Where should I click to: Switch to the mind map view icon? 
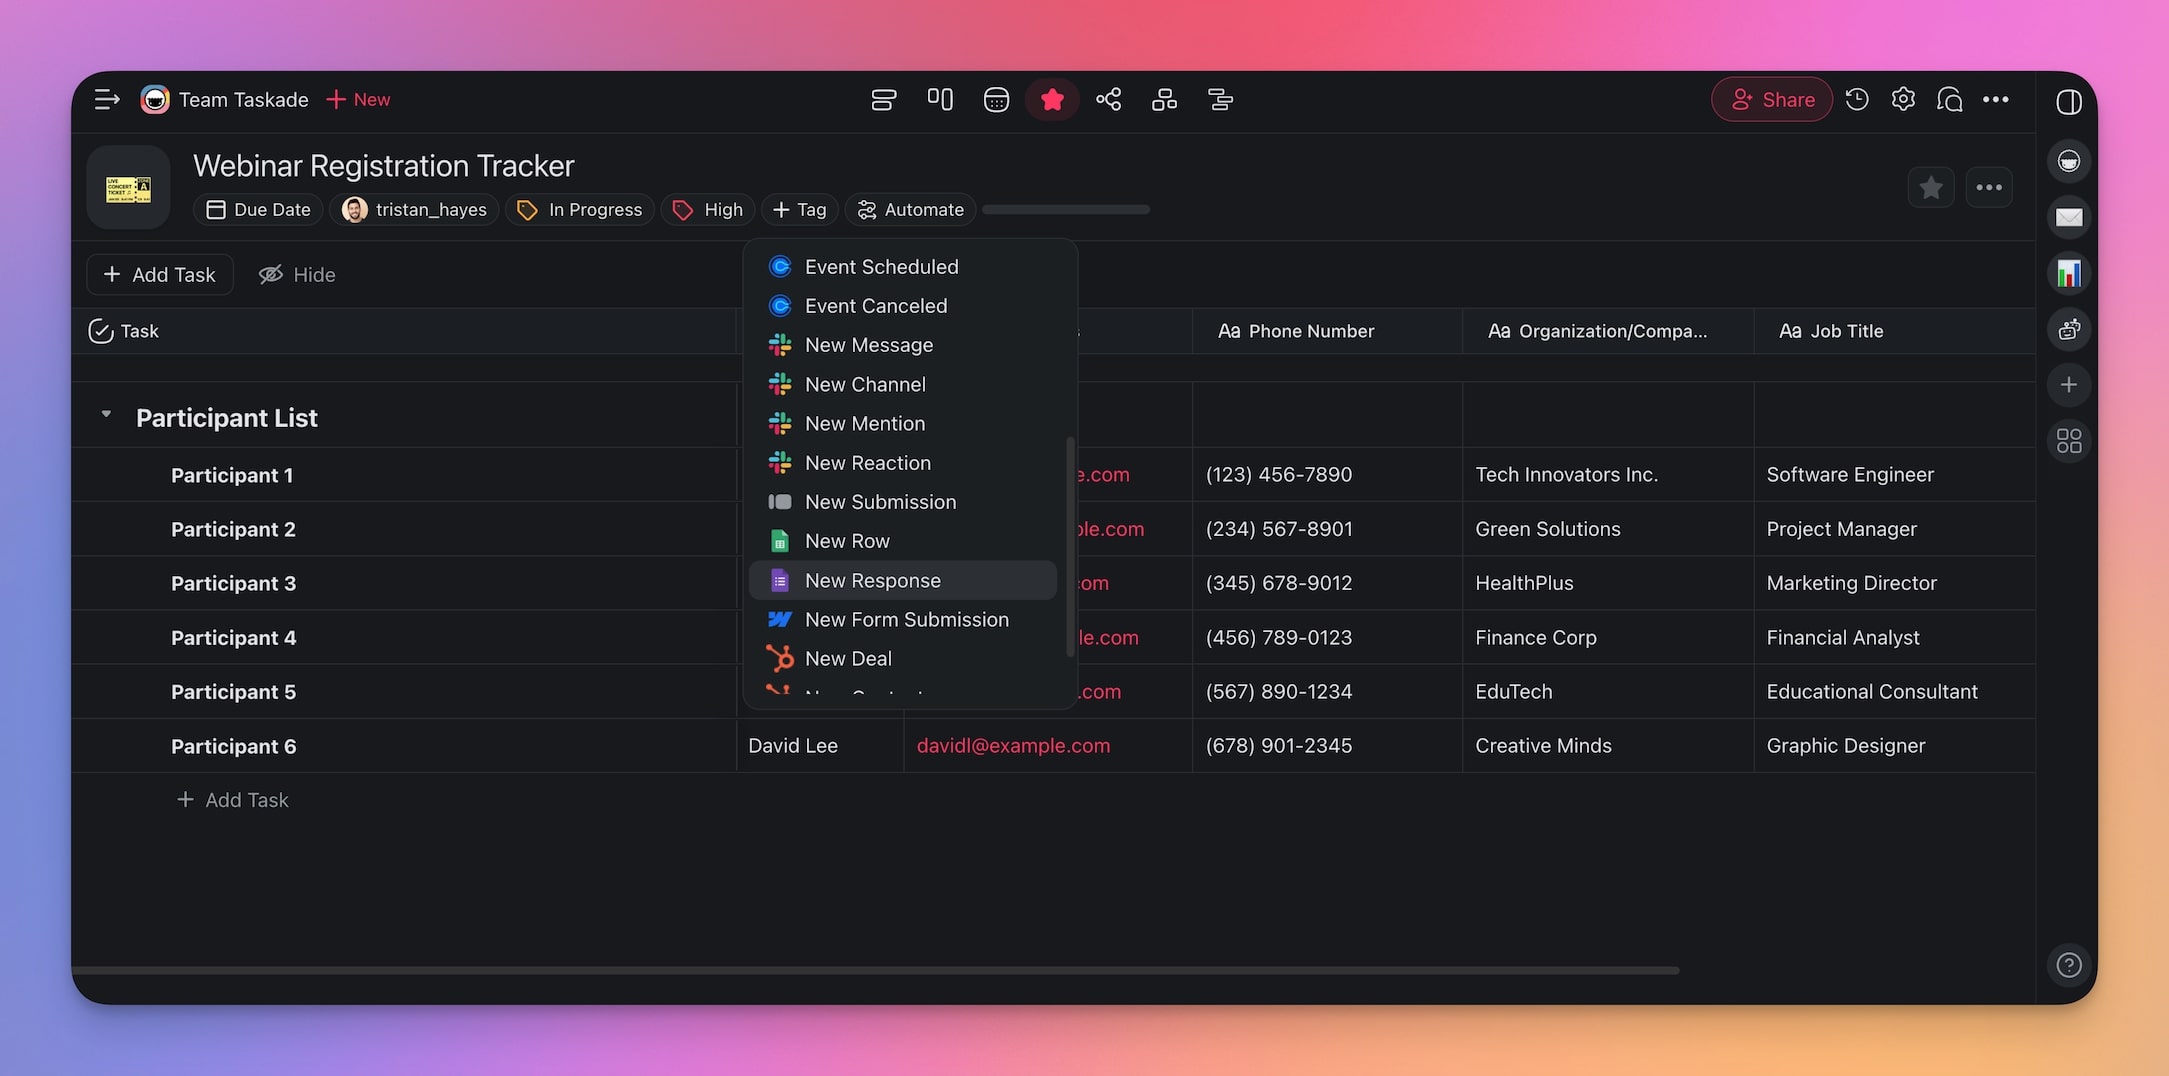1108,99
